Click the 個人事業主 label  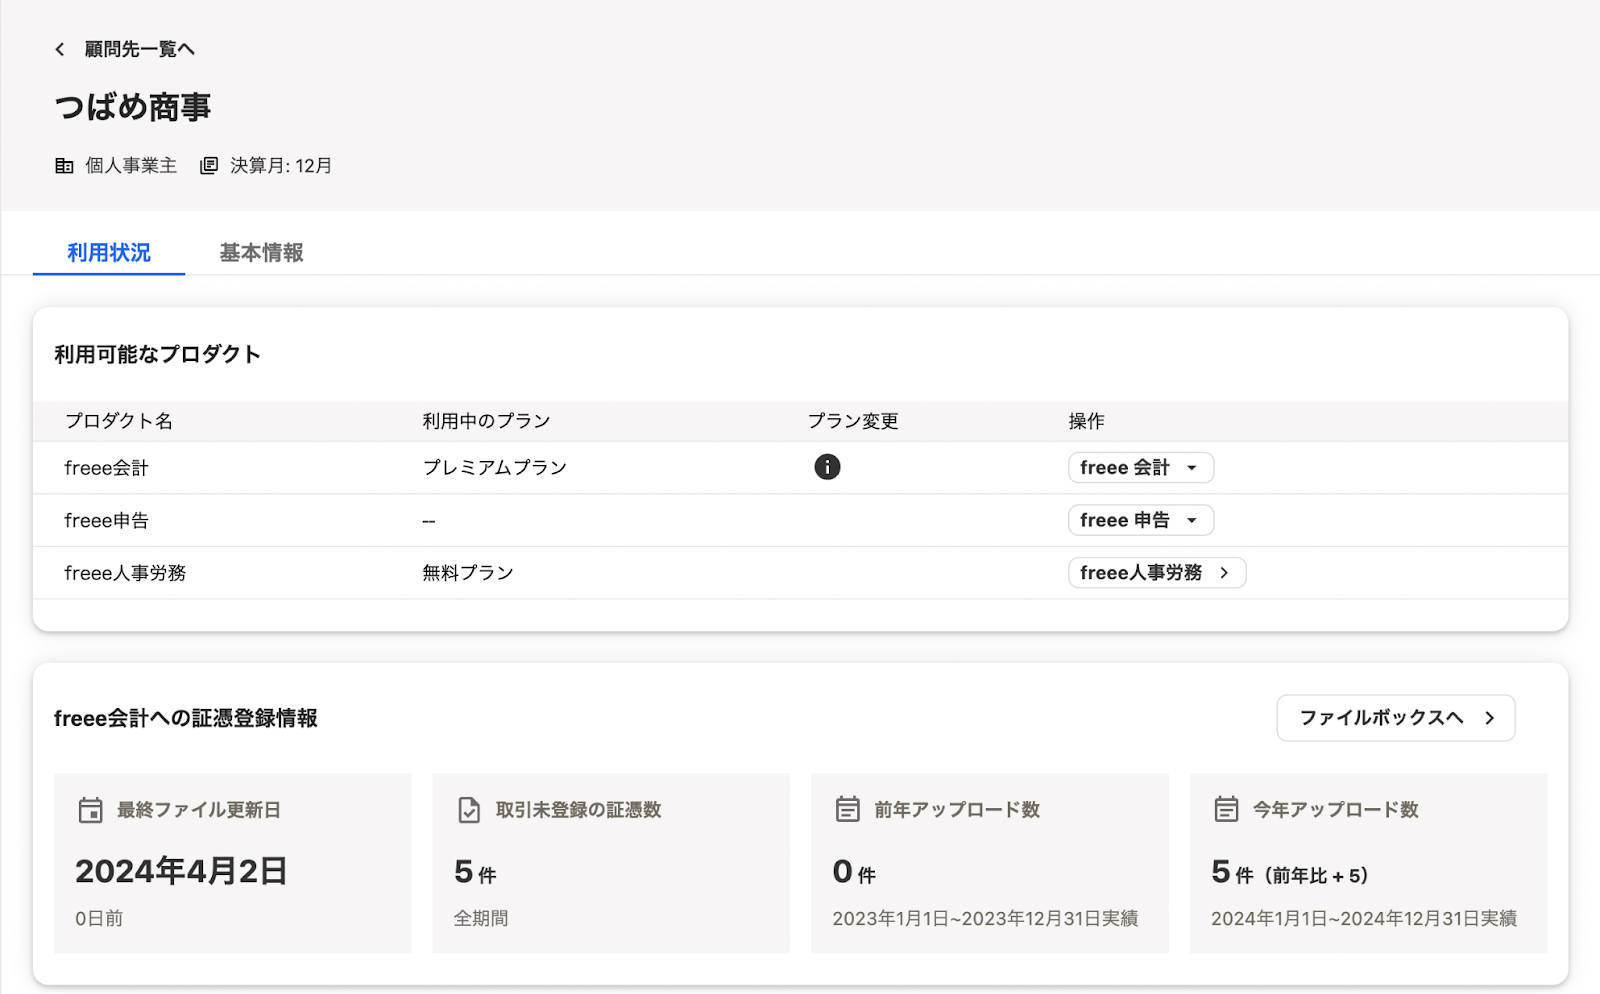(x=131, y=166)
